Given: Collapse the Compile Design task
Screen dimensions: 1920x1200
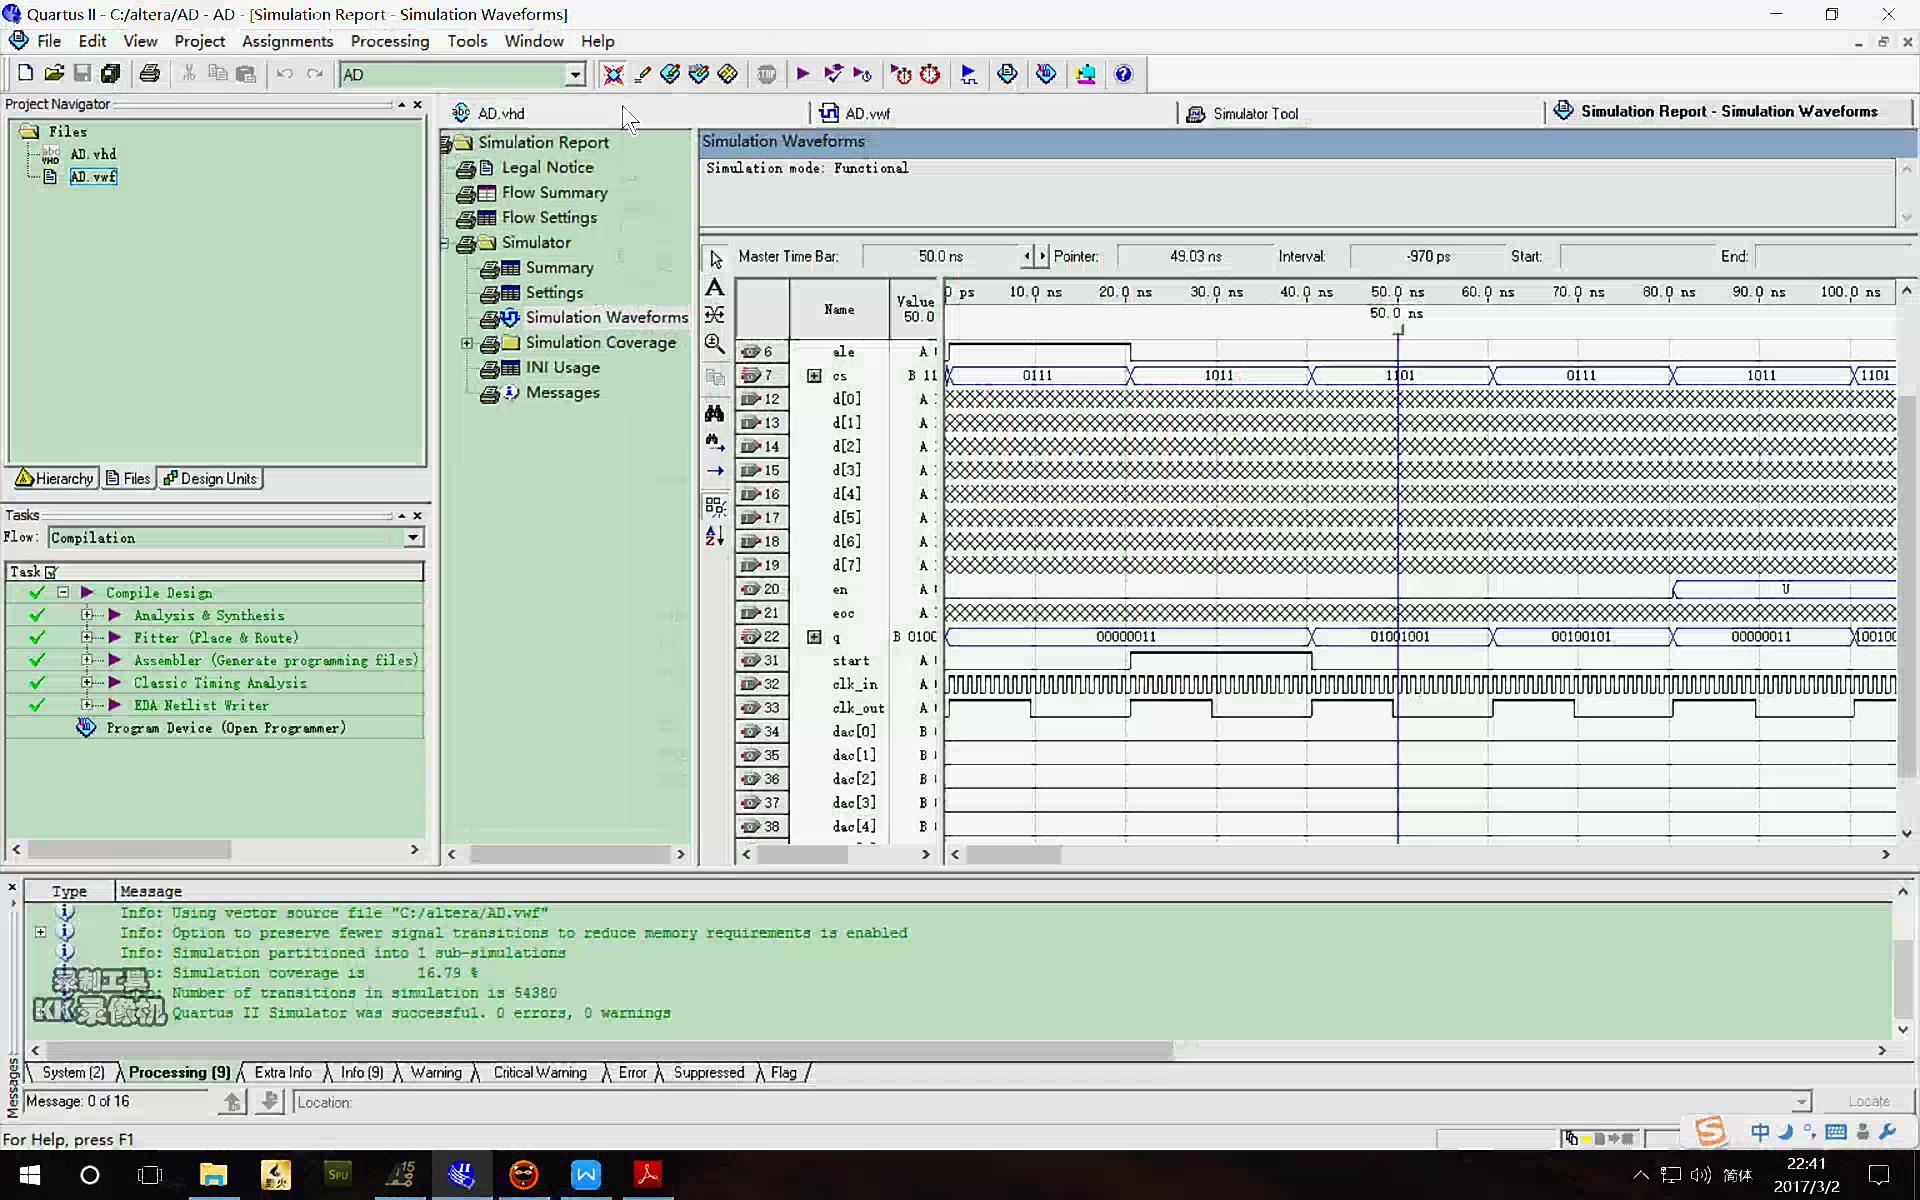Looking at the screenshot, I should (x=63, y=592).
